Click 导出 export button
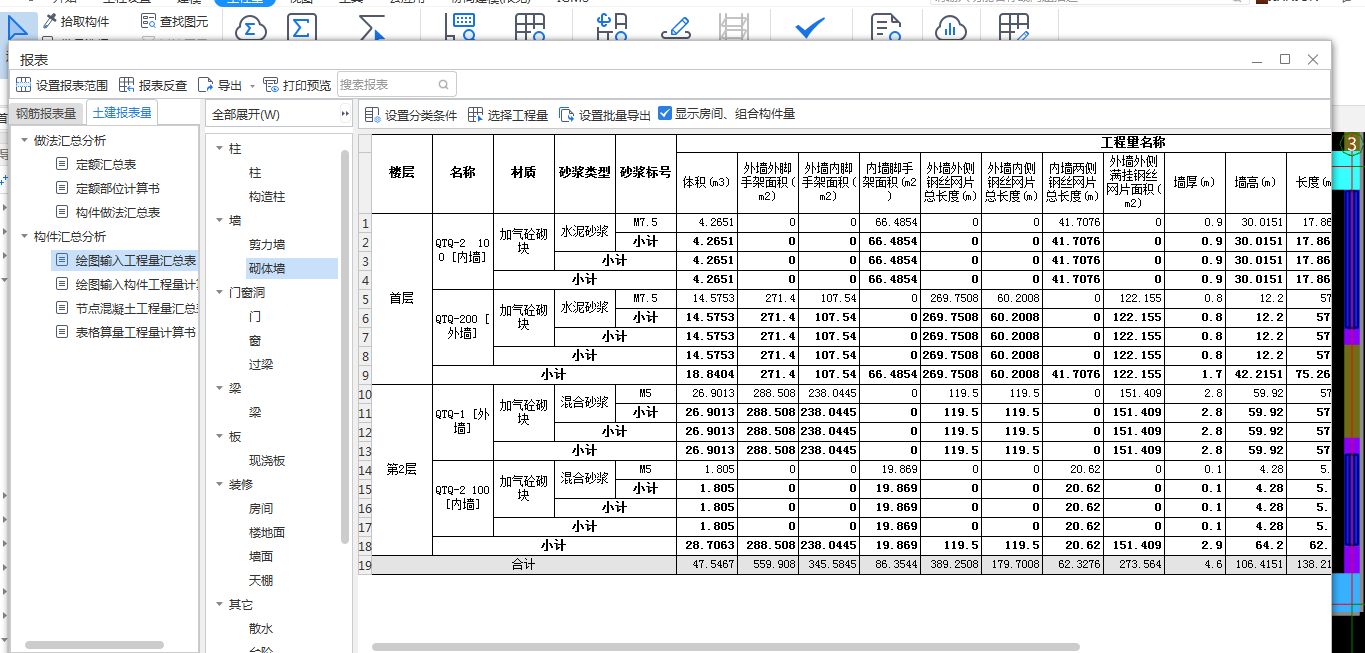The height and width of the screenshot is (653, 1365). pos(221,85)
